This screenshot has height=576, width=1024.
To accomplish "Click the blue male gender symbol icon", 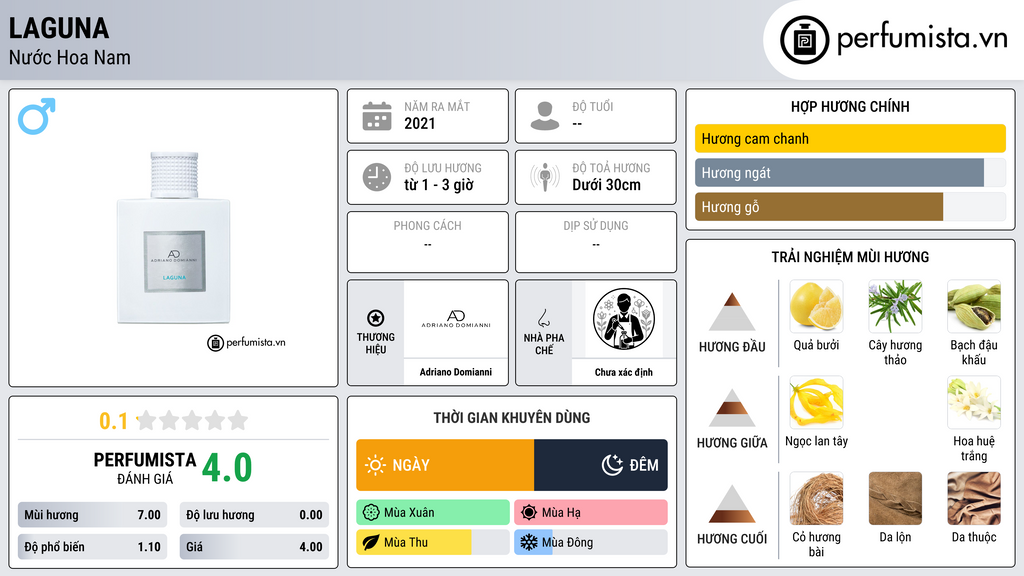I will point(37,116).
